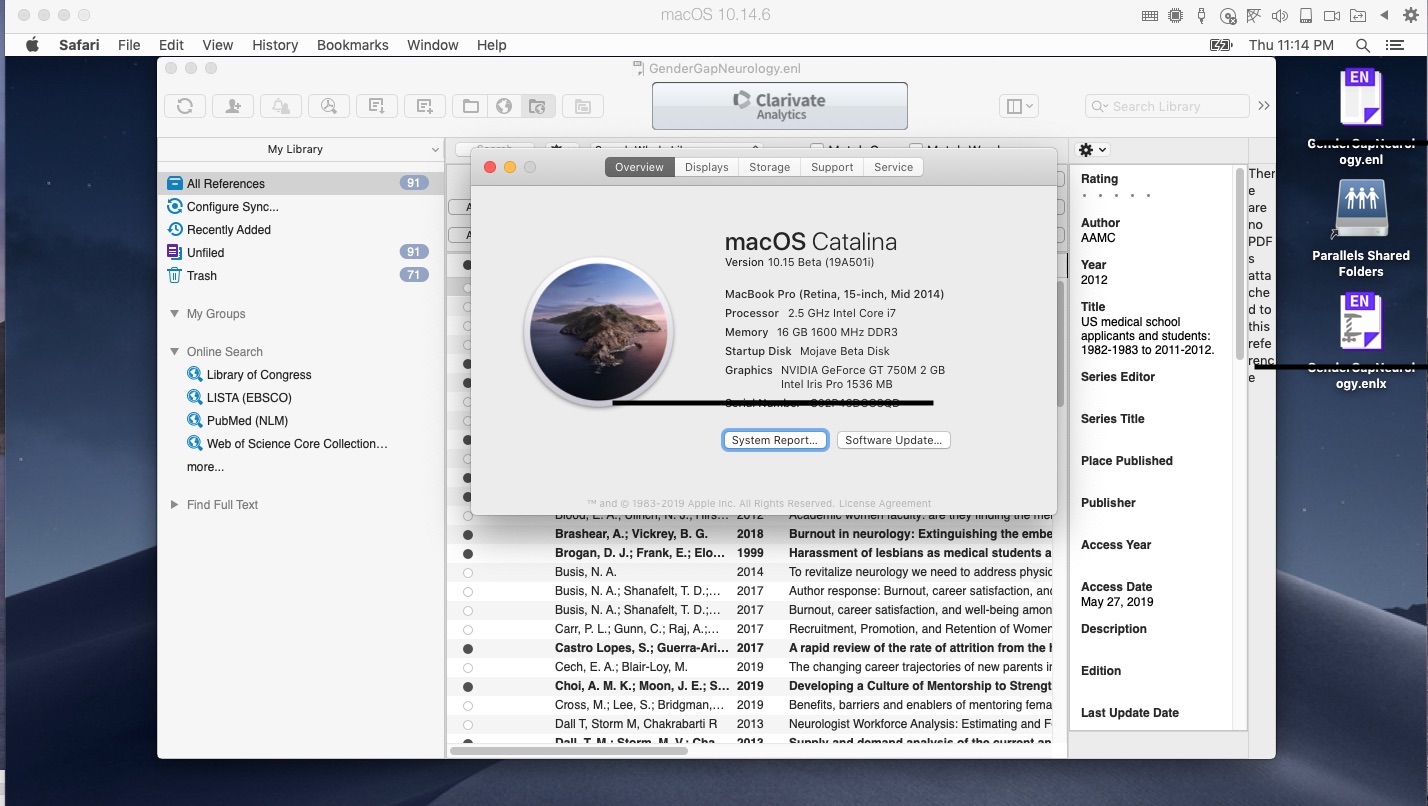This screenshot has height=806, width=1428.
Task: Click the New Reference toolbar icon
Action: tap(425, 106)
